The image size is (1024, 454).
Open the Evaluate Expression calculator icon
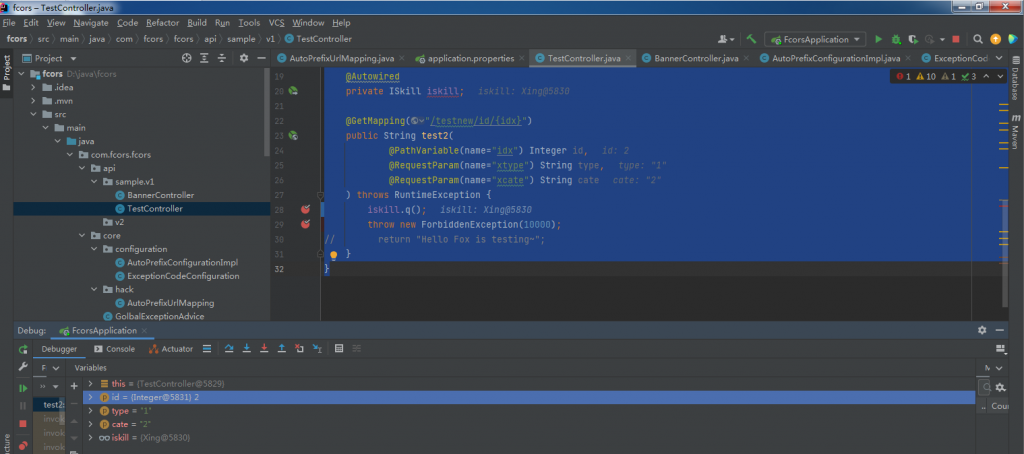339,349
